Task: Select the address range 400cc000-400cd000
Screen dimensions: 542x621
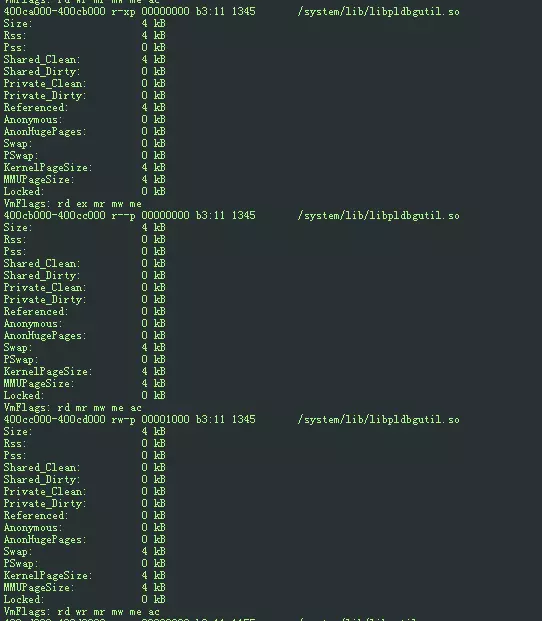Action: click(x=55, y=419)
